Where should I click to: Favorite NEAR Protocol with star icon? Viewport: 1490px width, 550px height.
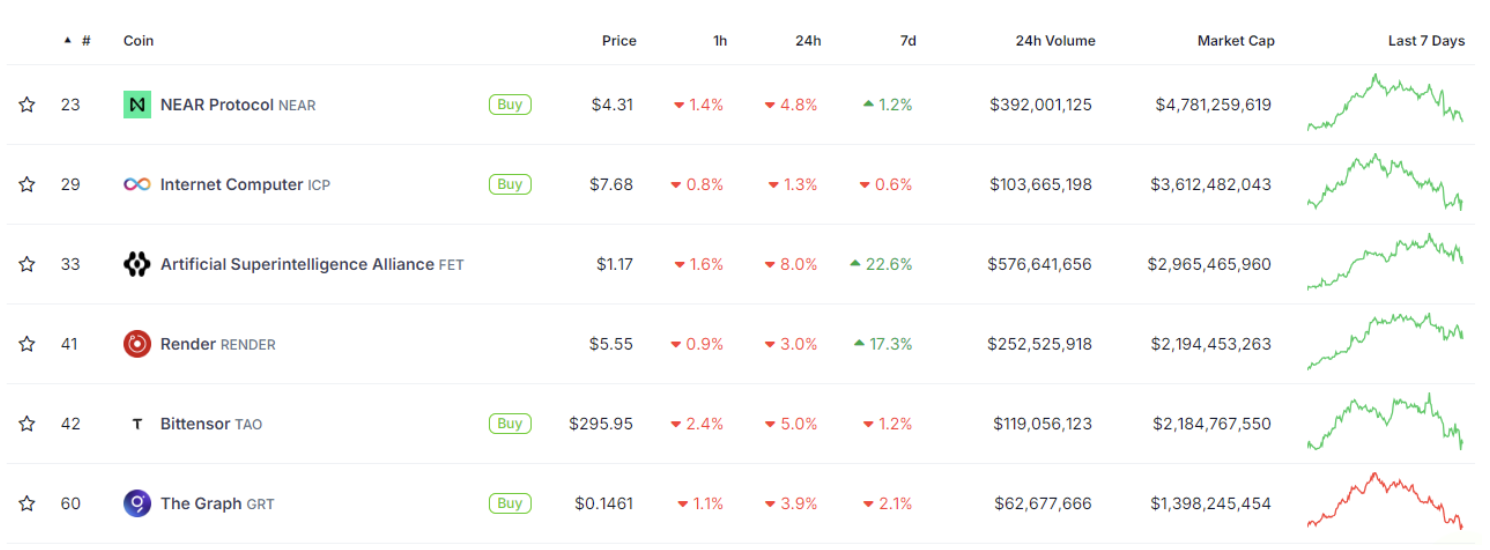coord(27,104)
